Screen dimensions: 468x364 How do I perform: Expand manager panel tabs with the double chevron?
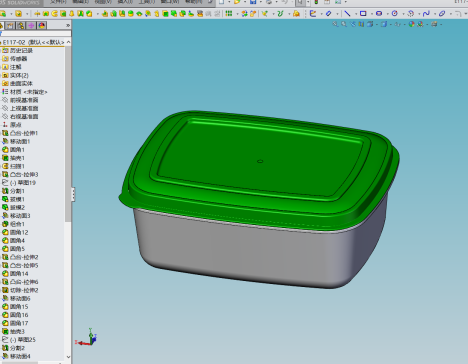pos(68,25)
